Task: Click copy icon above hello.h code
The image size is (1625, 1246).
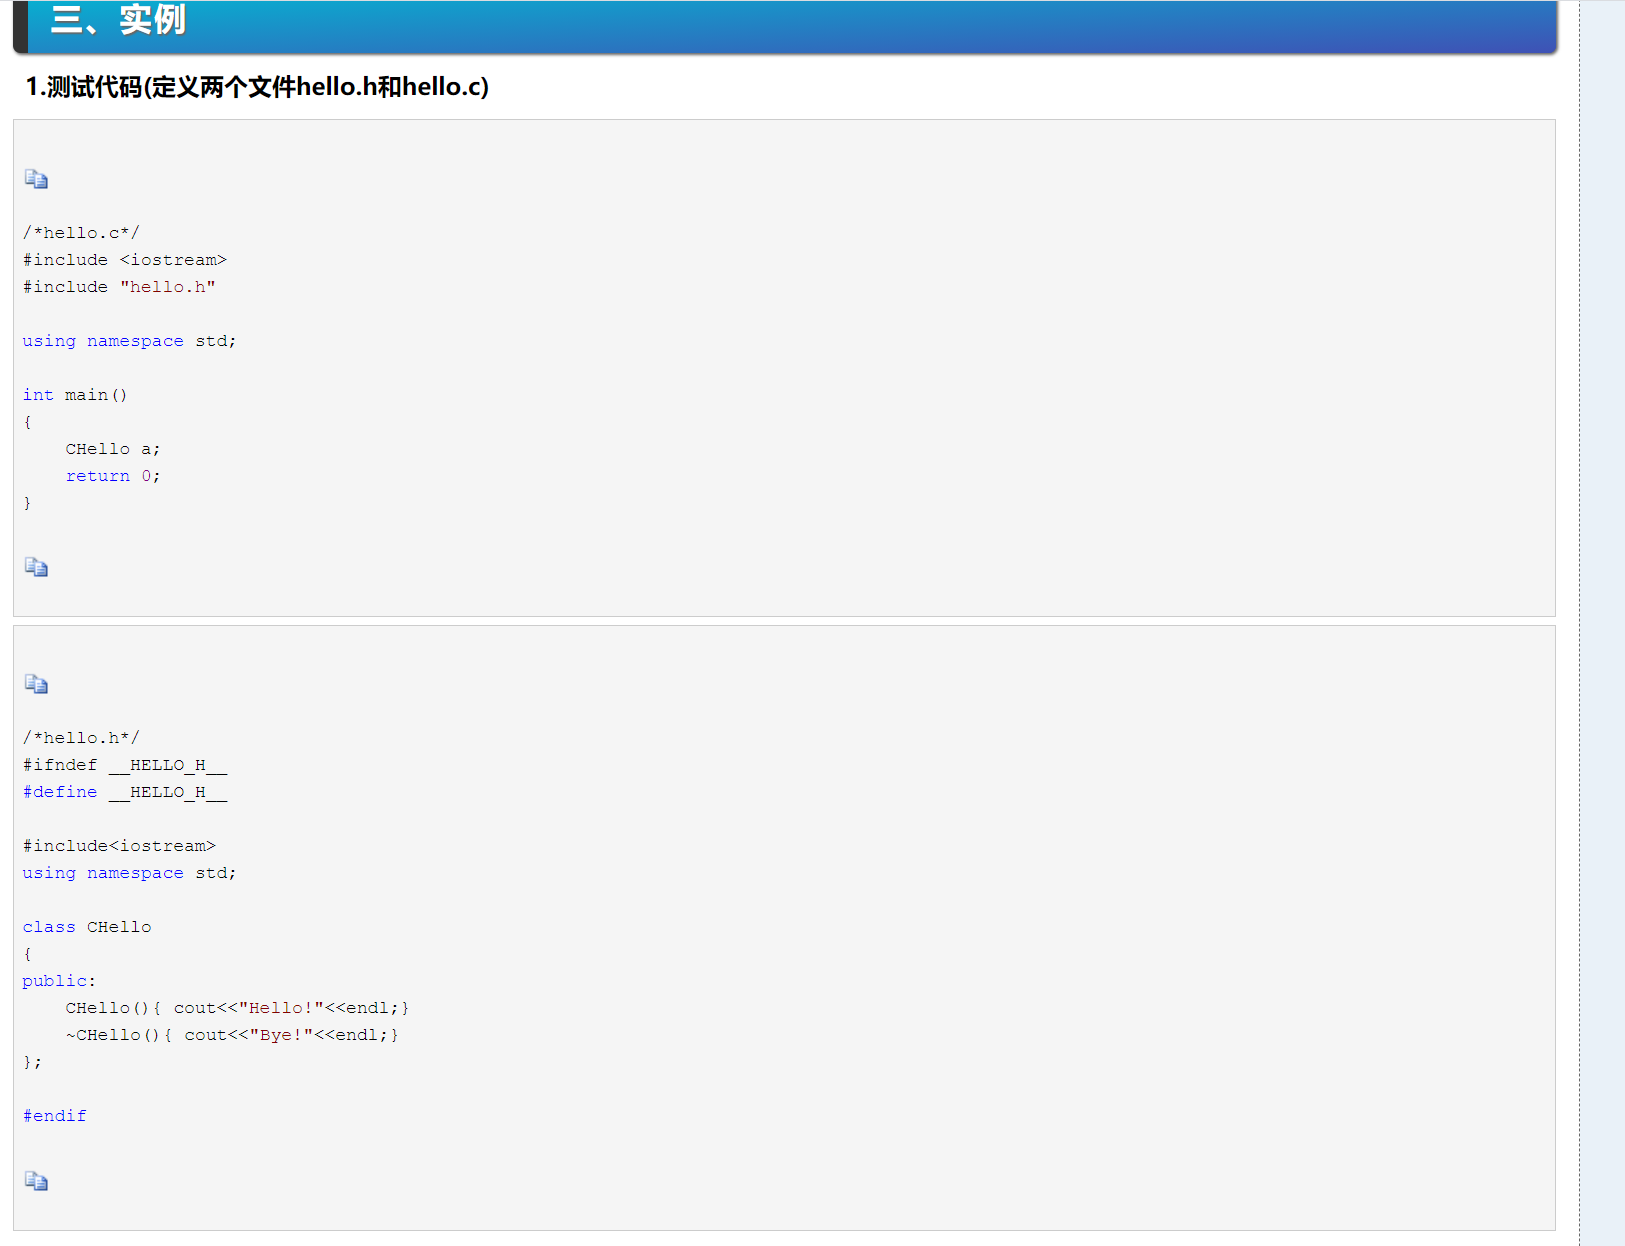Action: pyautogui.click(x=36, y=684)
